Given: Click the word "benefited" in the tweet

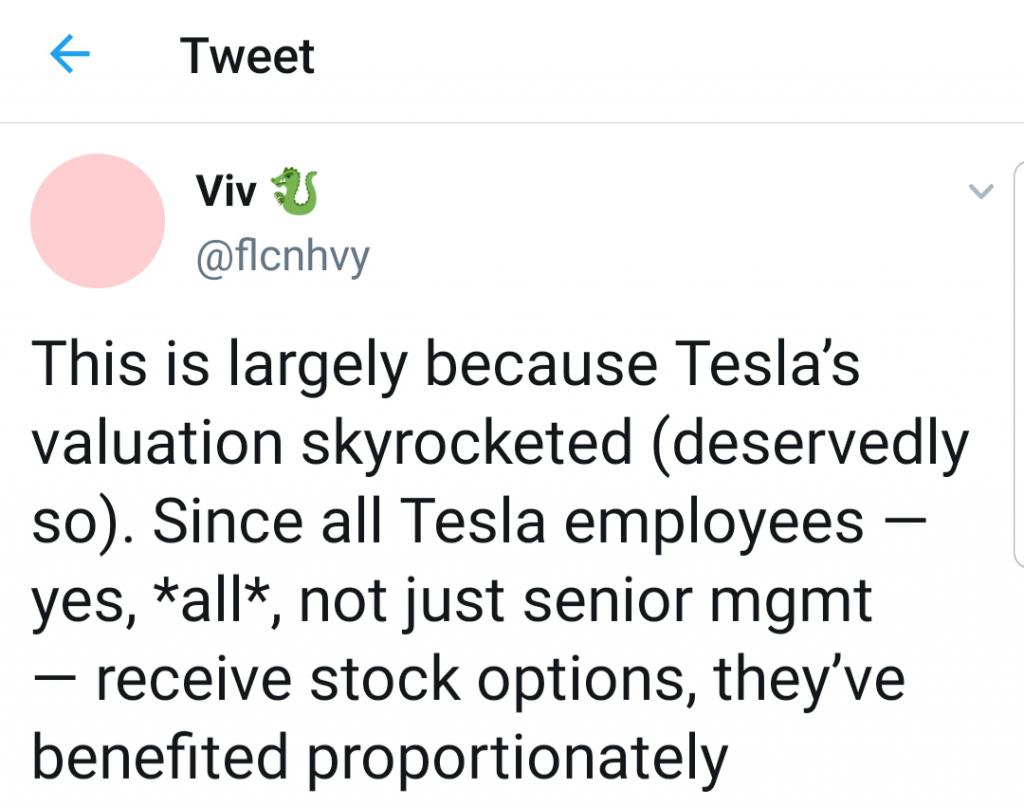Looking at the screenshot, I should pyautogui.click(x=161, y=757).
